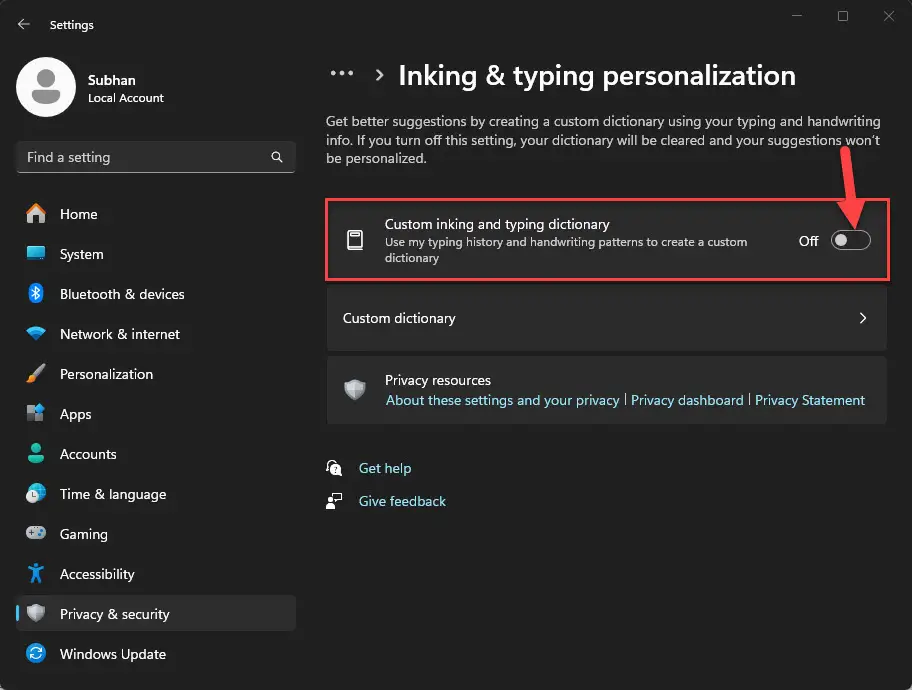
Task: Open Privacy Statement link
Action: (x=810, y=400)
